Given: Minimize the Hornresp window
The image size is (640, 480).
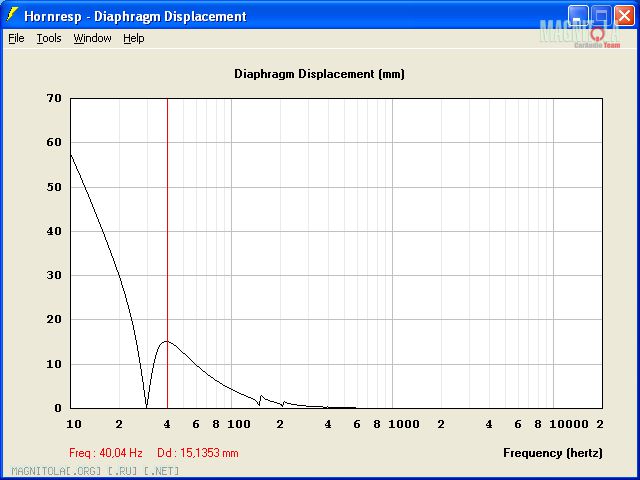Looking at the screenshot, I should click(579, 16).
